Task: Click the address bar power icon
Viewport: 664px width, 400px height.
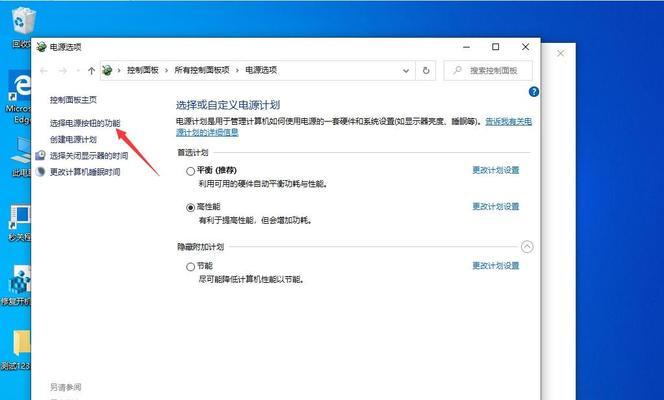Action: click(x=108, y=70)
